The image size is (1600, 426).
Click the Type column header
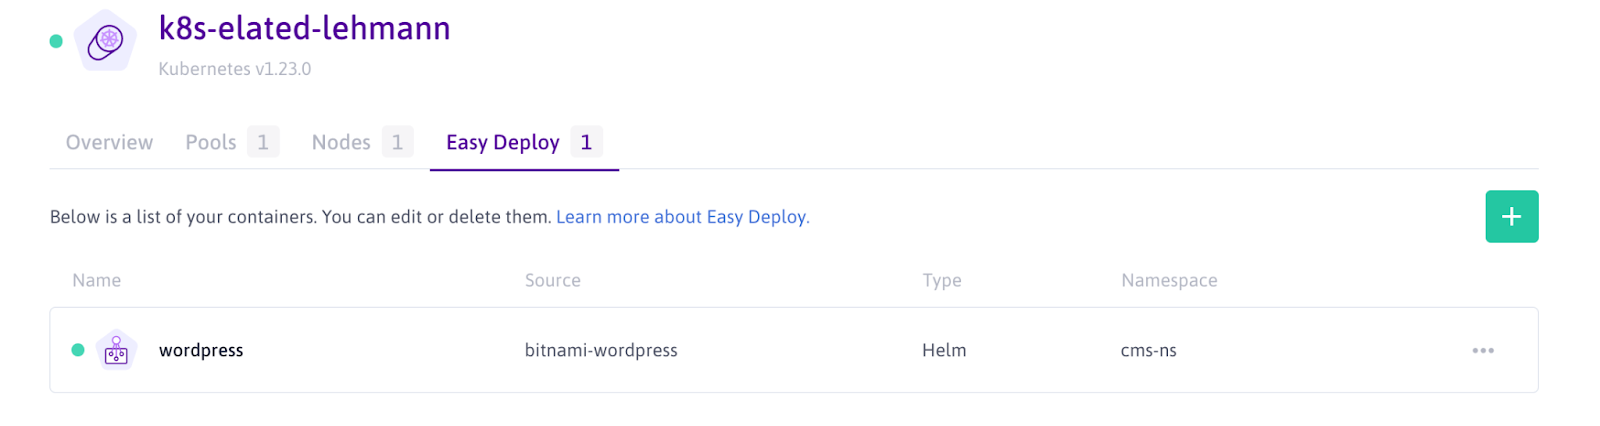pos(941,280)
